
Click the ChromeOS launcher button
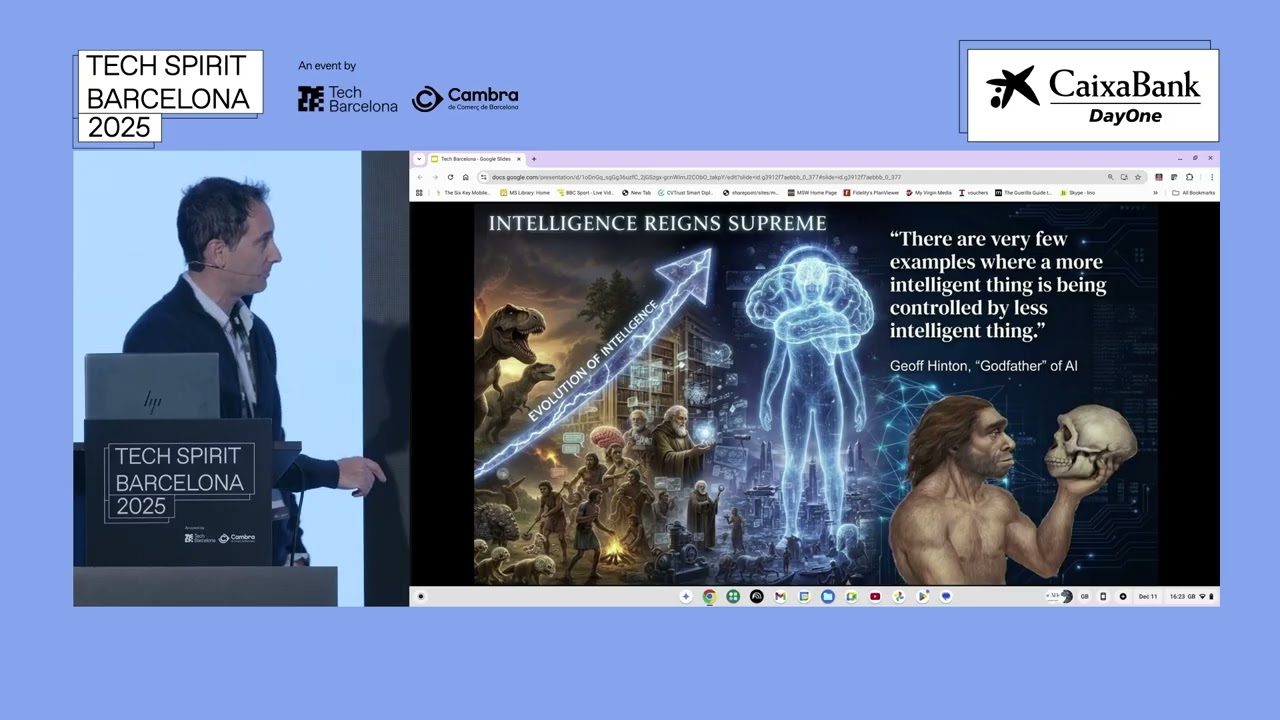point(420,596)
